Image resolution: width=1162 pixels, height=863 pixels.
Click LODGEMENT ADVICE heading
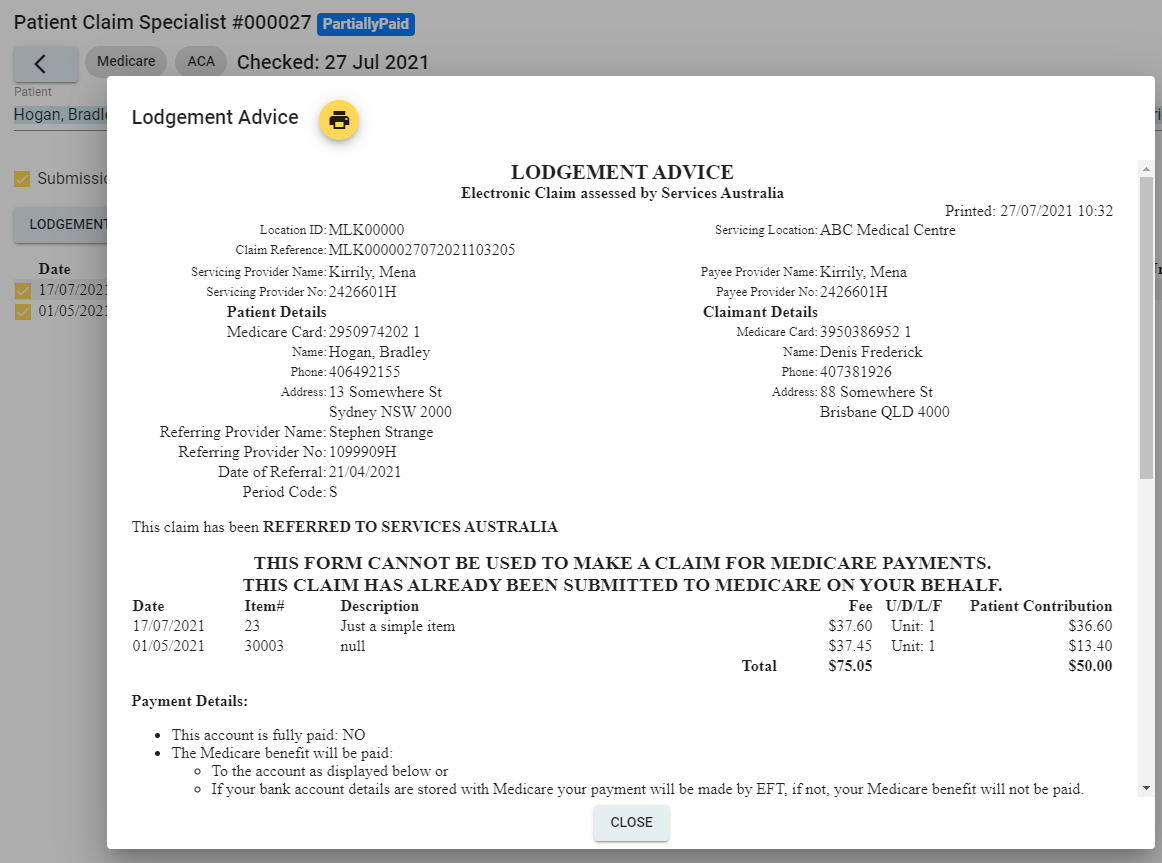(x=622, y=172)
